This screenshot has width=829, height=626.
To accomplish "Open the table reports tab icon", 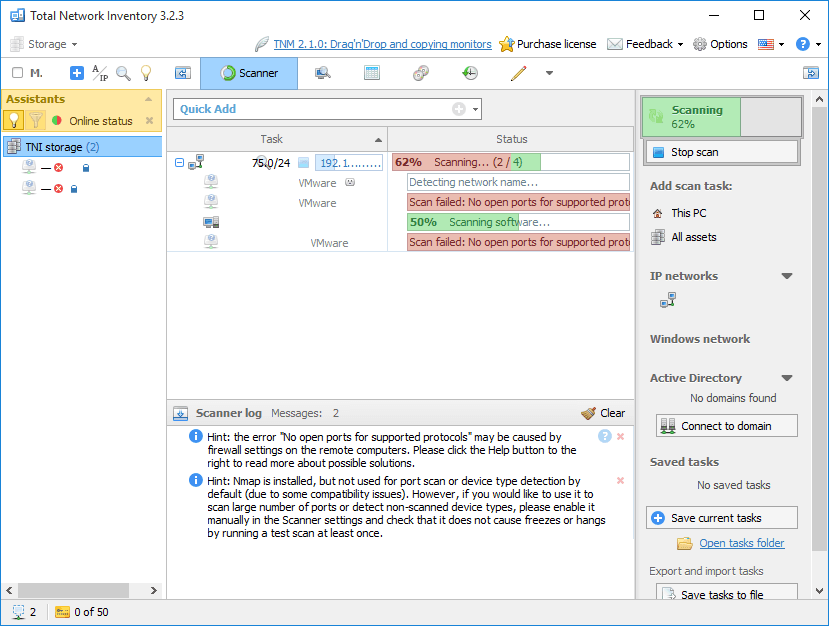I will [x=372, y=73].
